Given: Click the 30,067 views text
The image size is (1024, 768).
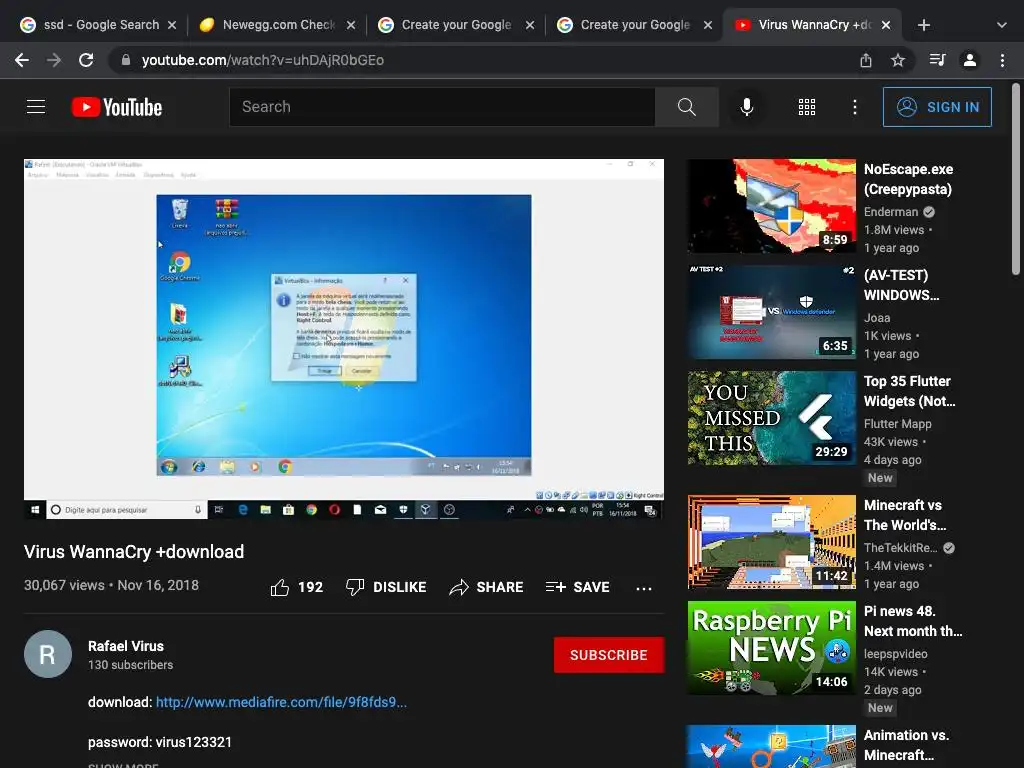Looking at the screenshot, I should pos(64,585).
